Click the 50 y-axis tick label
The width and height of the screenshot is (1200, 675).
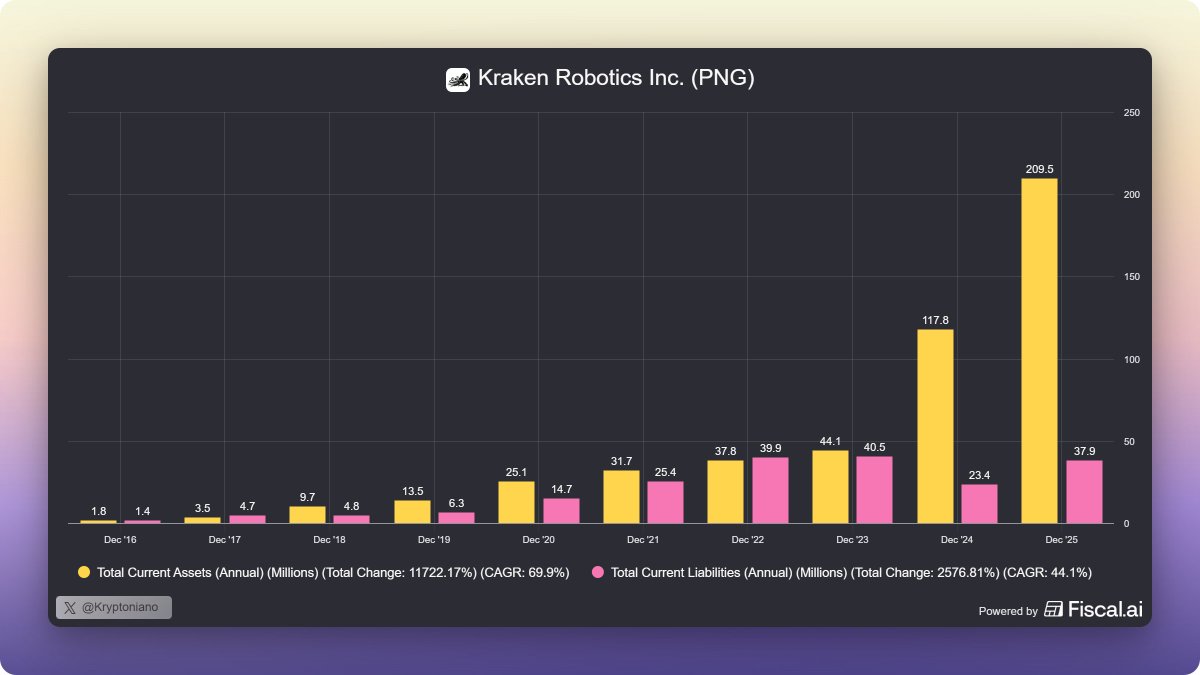[1129, 441]
